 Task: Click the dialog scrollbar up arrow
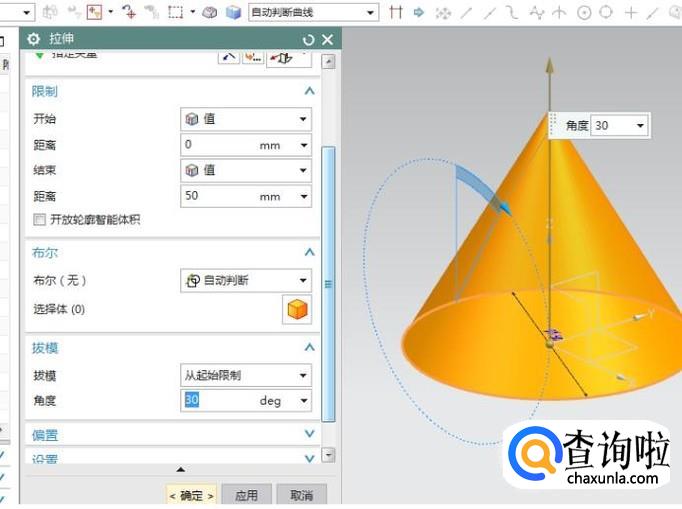pyautogui.click(x=328, y=62)
